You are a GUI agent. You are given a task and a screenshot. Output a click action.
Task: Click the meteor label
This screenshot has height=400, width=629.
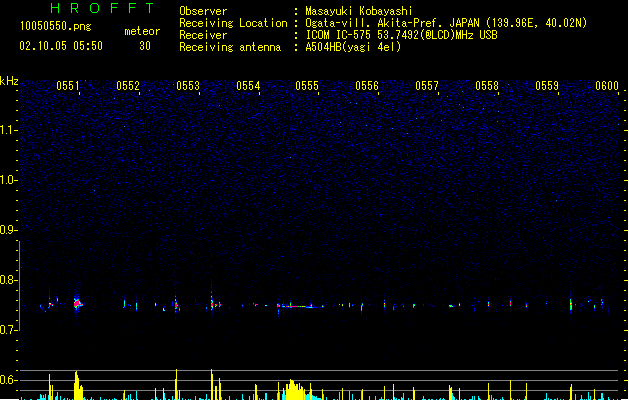[x=142, y=31]
